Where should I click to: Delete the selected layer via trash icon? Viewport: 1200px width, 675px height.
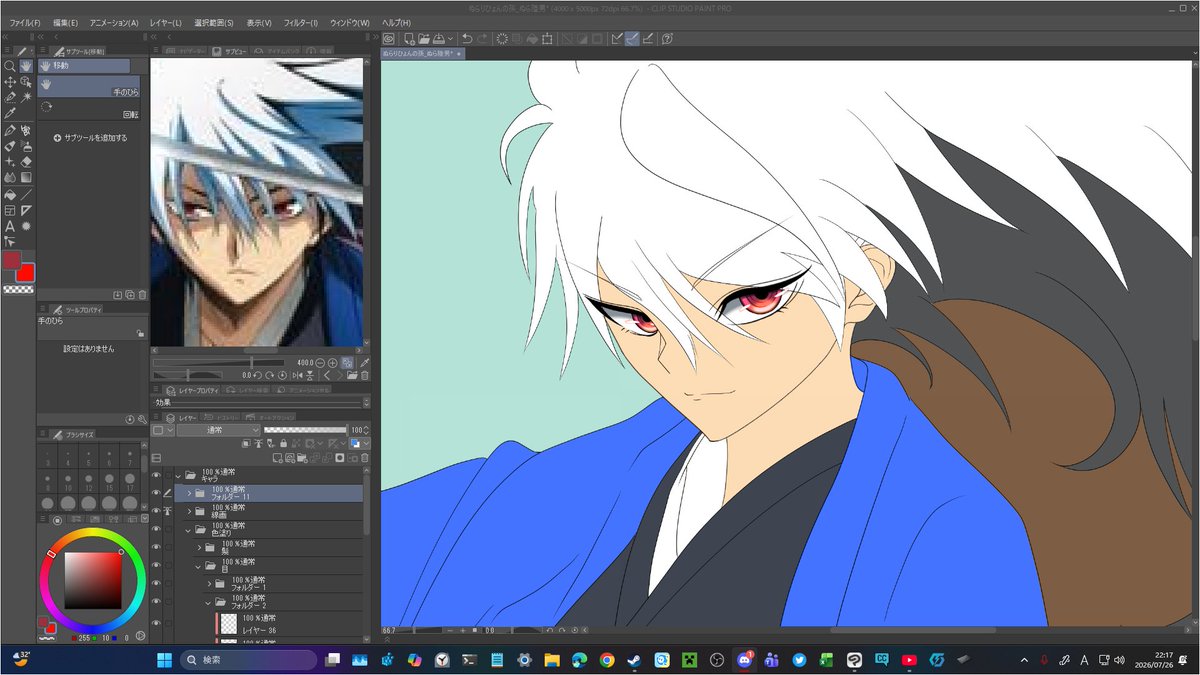pos(365,457)
